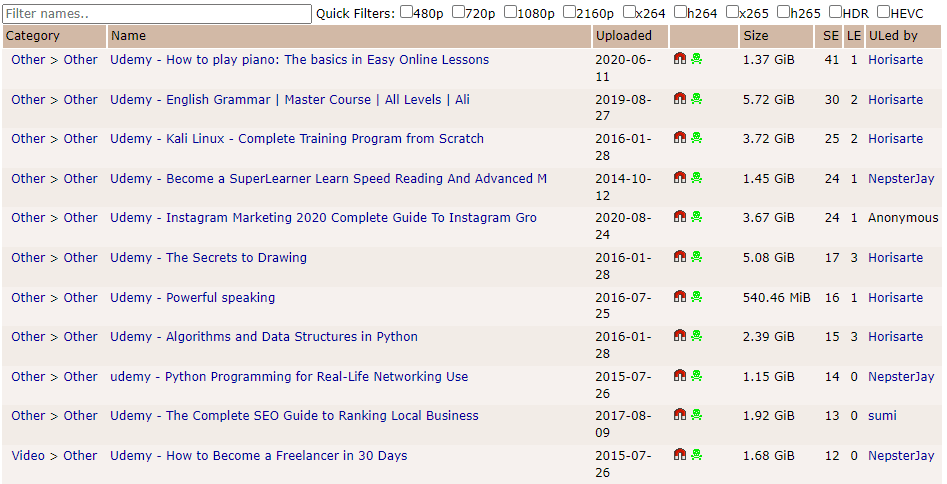Focus the Filter names input field

pos(157,13)
